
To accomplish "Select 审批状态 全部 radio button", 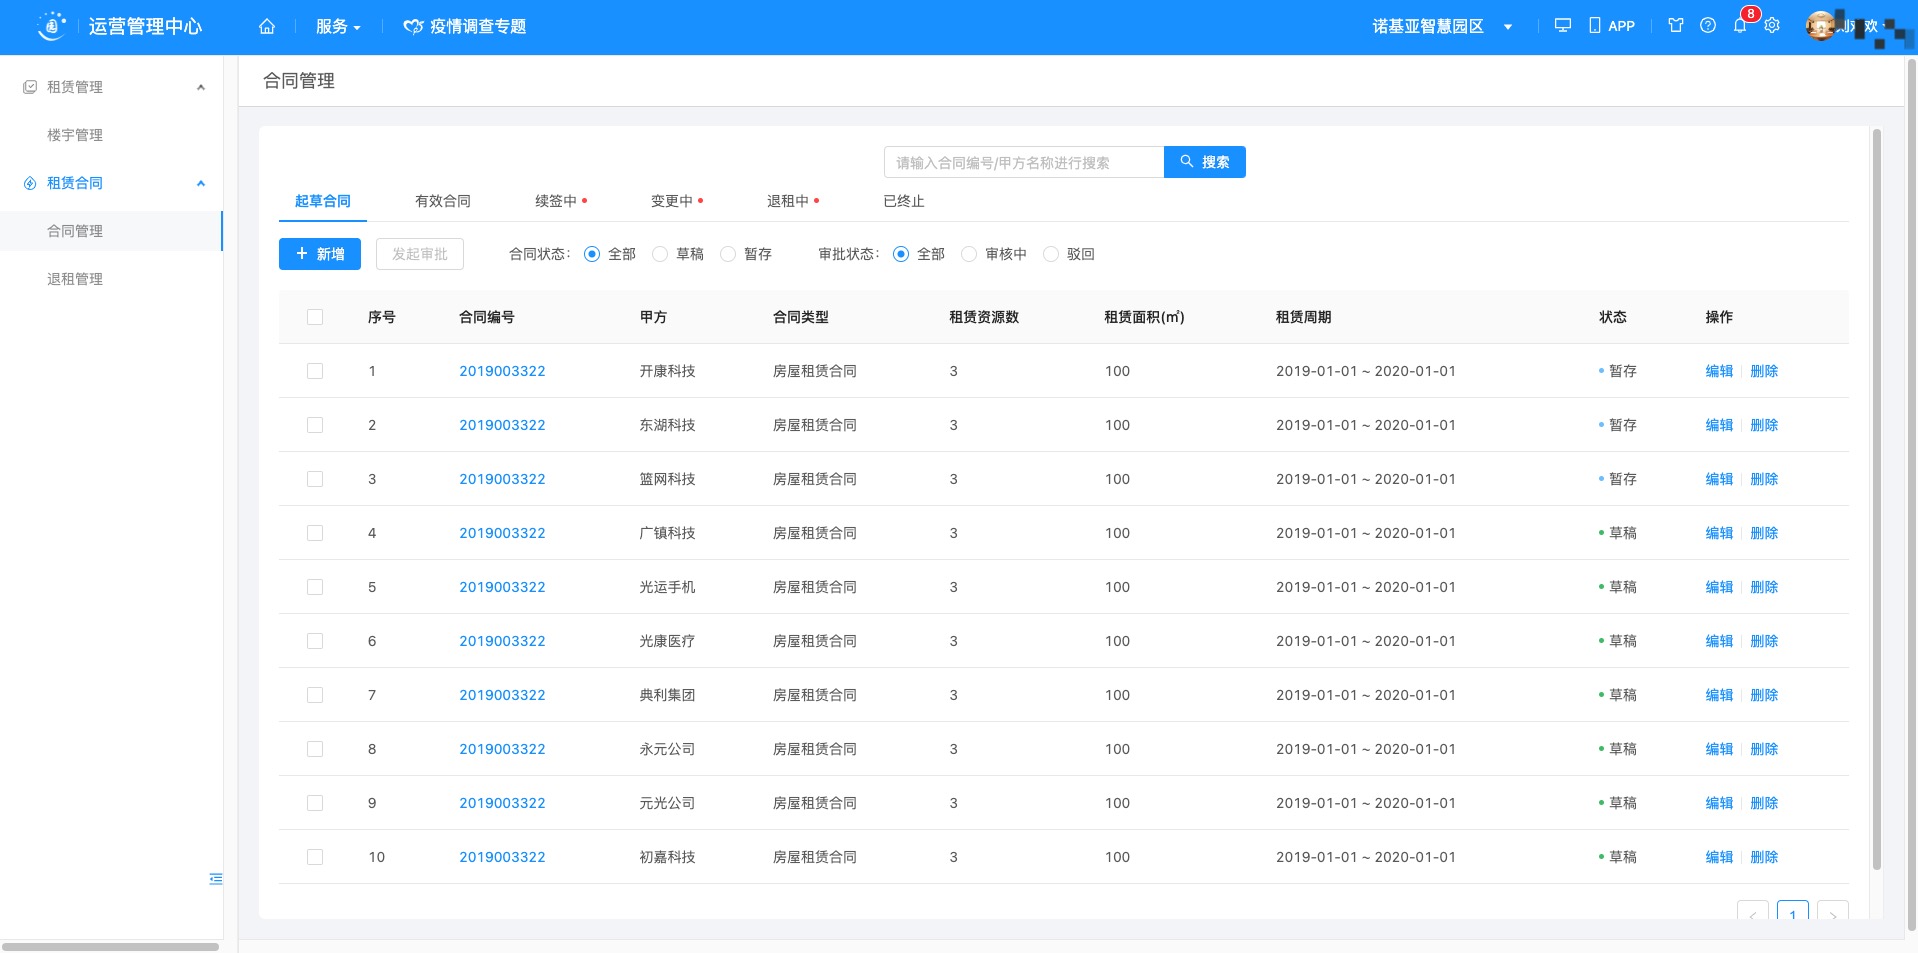I will pyautogui.click(x=901, y=254).
